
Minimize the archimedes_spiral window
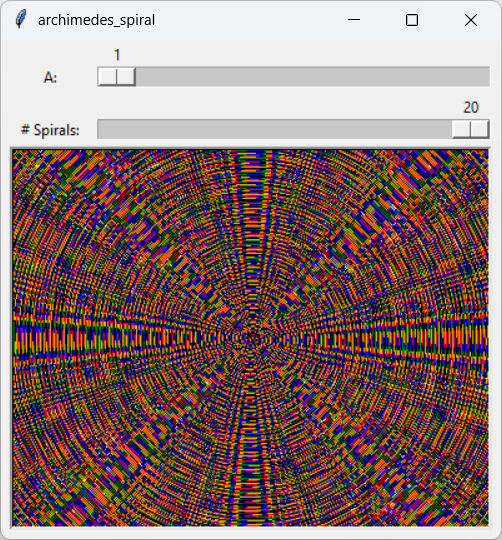point(354,20)
